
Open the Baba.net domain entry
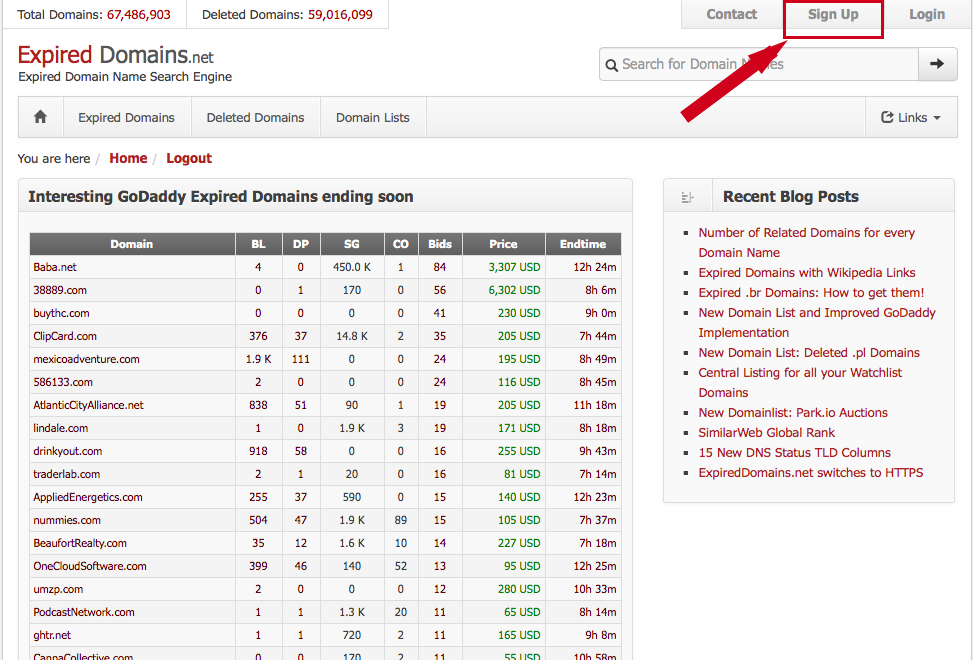55,267
